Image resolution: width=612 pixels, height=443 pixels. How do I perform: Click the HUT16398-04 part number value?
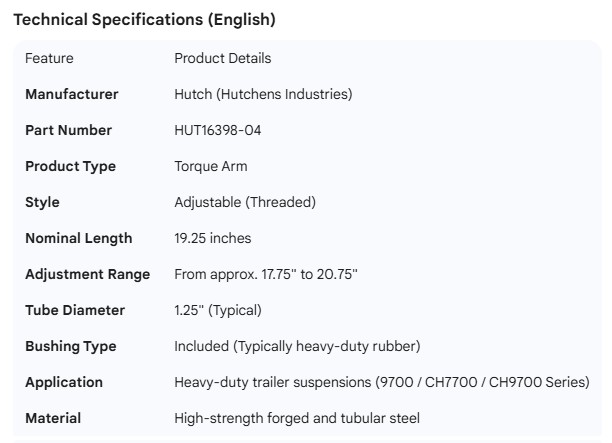pos(218,130)
